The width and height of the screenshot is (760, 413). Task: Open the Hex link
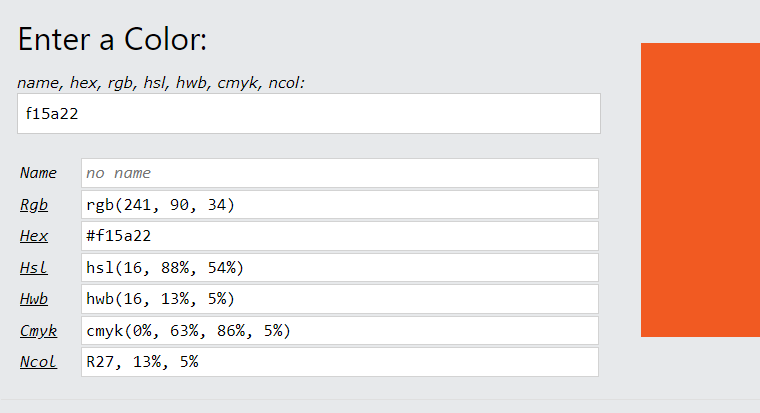point(34,236)
